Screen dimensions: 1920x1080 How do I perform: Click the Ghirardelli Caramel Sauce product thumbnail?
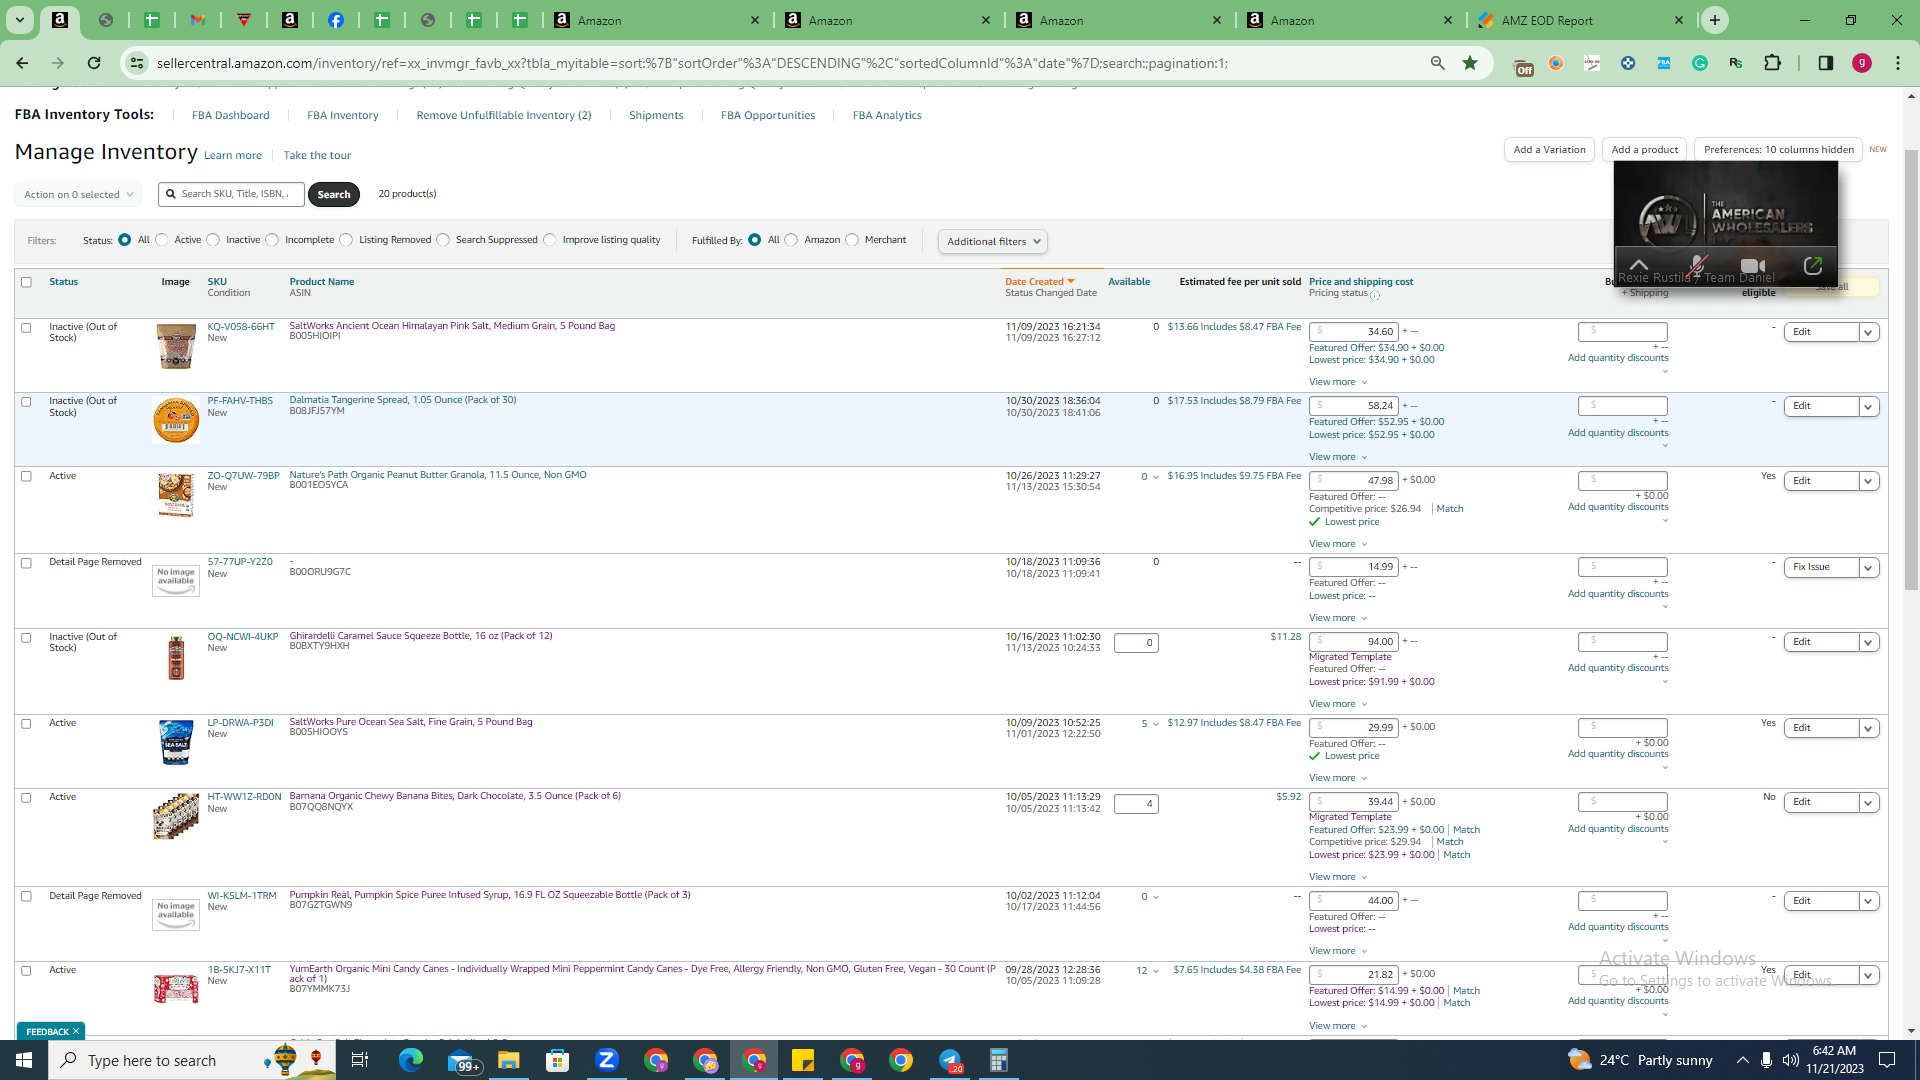tap(175, 658)
